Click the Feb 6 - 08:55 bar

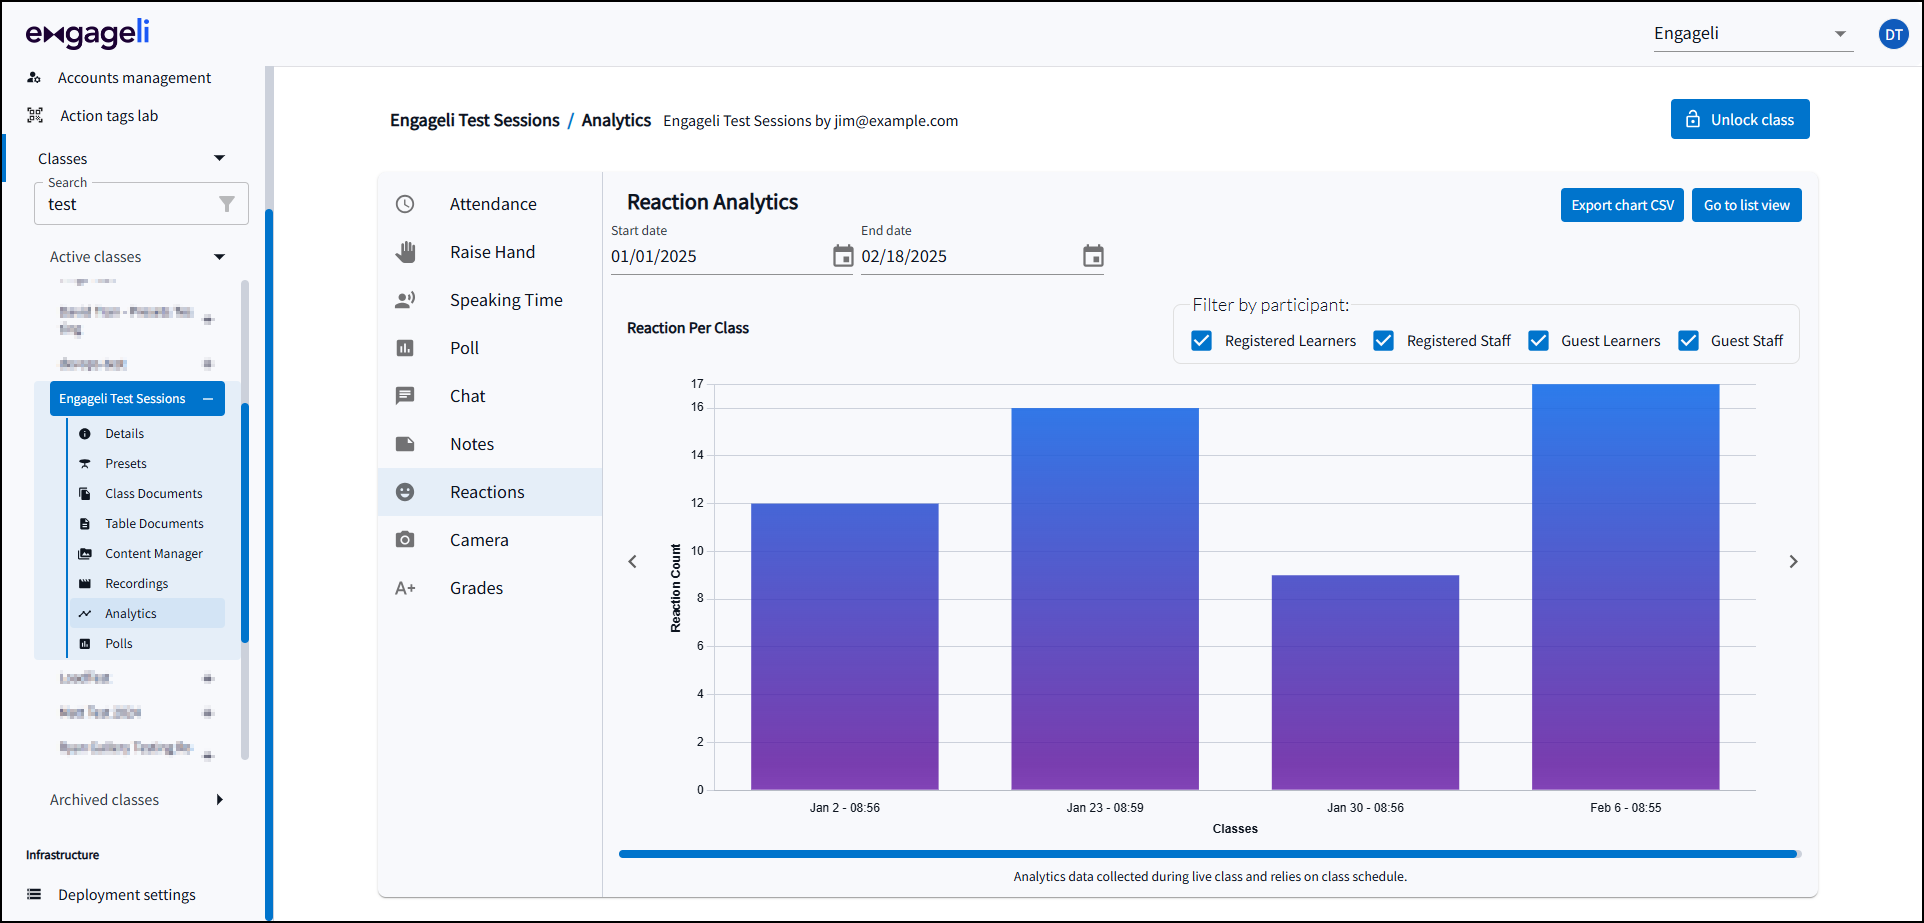tap(1626, 587)
